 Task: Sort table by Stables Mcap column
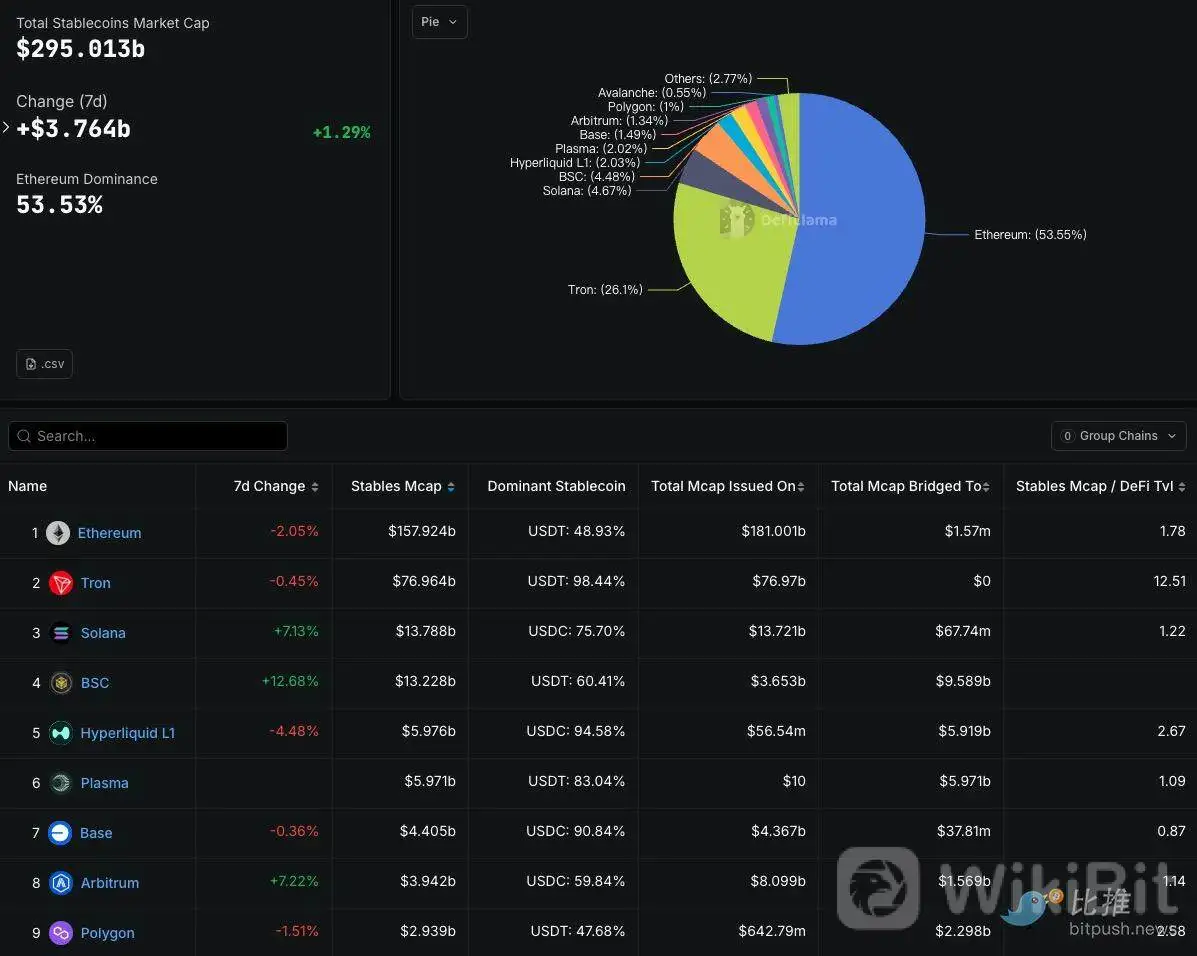click(x=403, y=487)
